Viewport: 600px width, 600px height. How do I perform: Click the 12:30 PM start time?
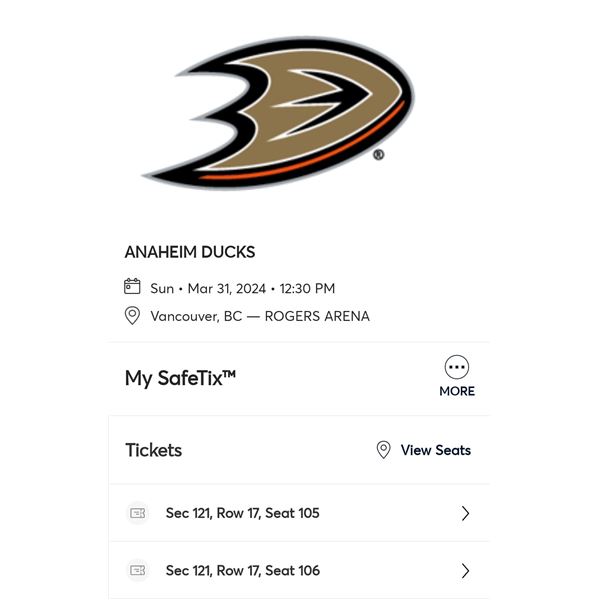[307, 288]
